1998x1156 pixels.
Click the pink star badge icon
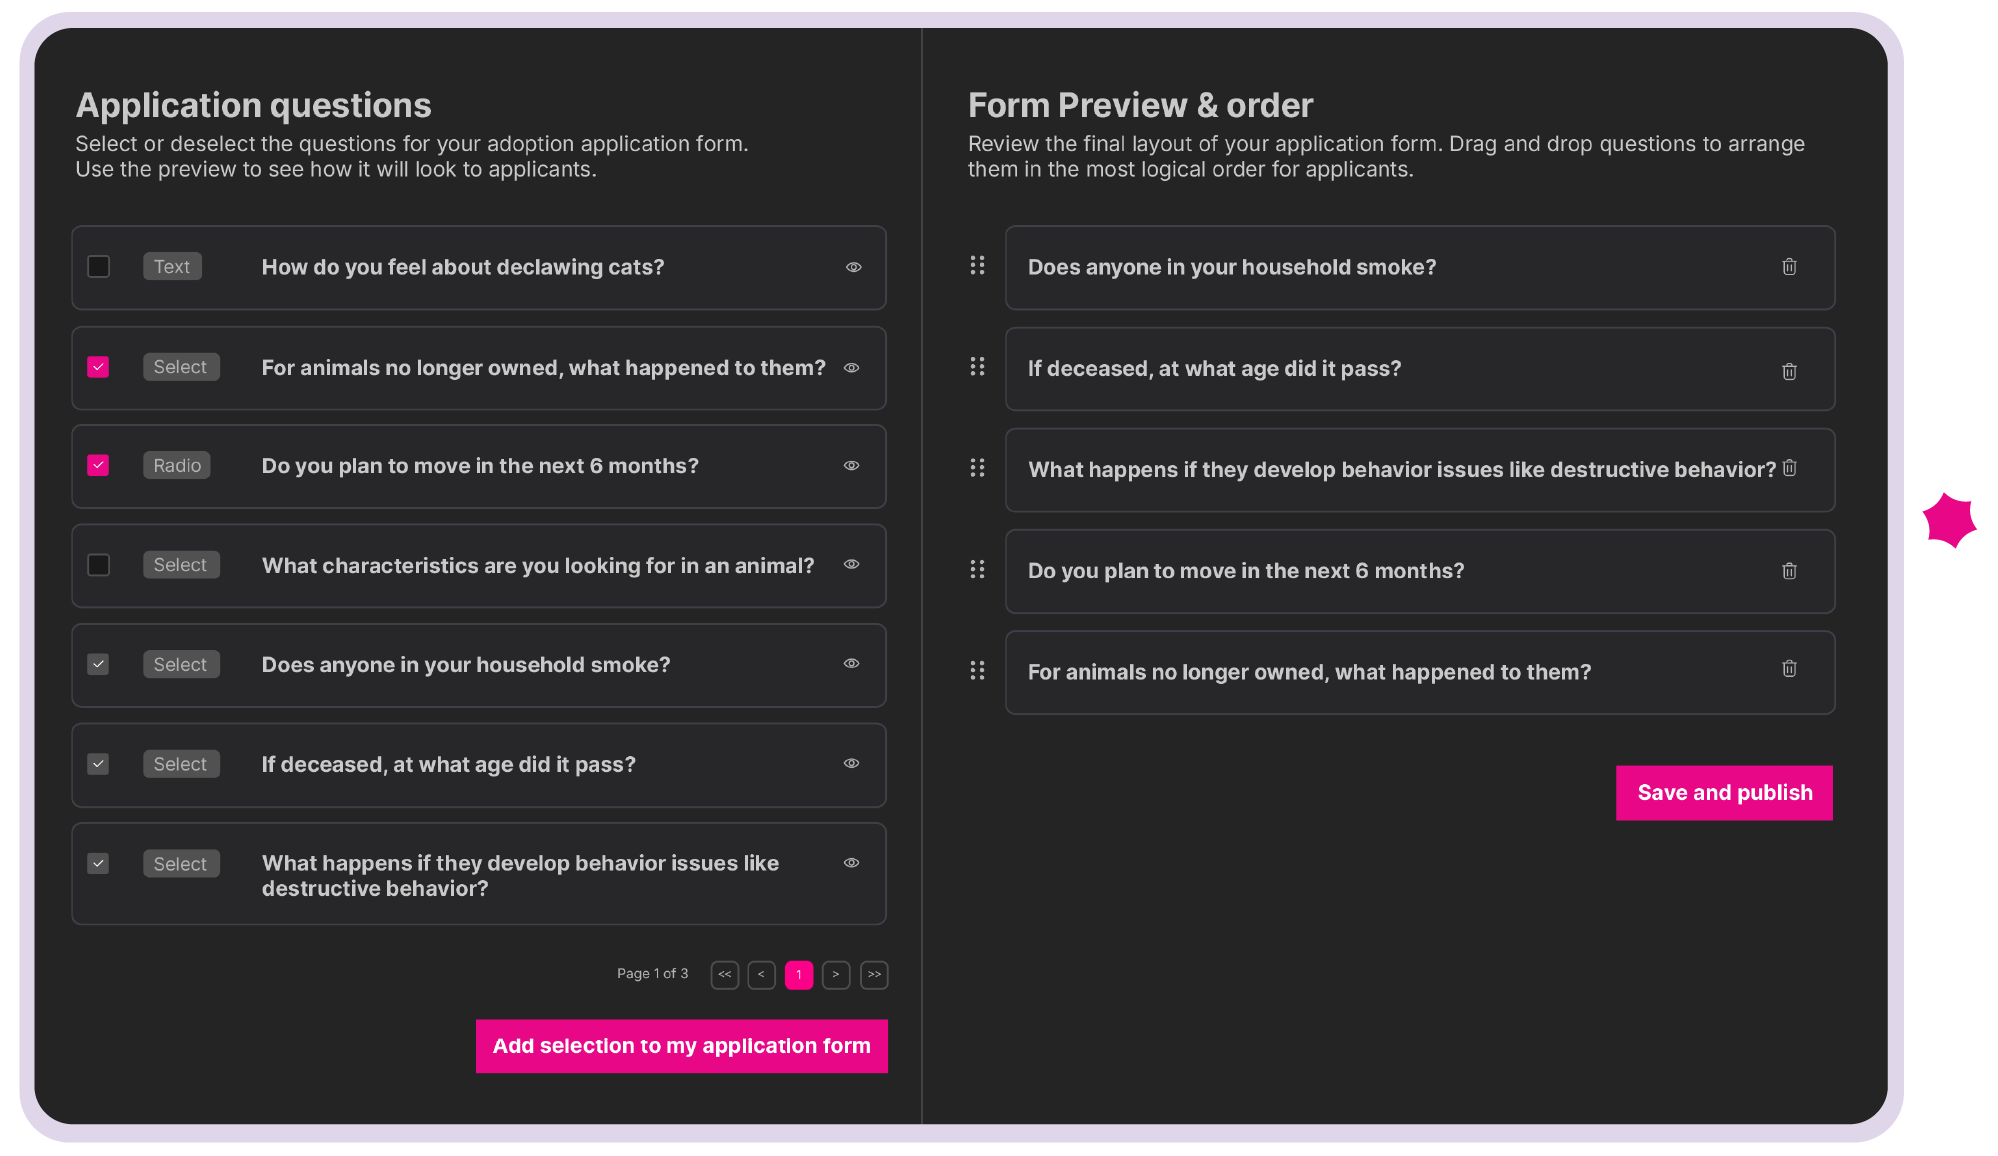(x=1949, y=520)
